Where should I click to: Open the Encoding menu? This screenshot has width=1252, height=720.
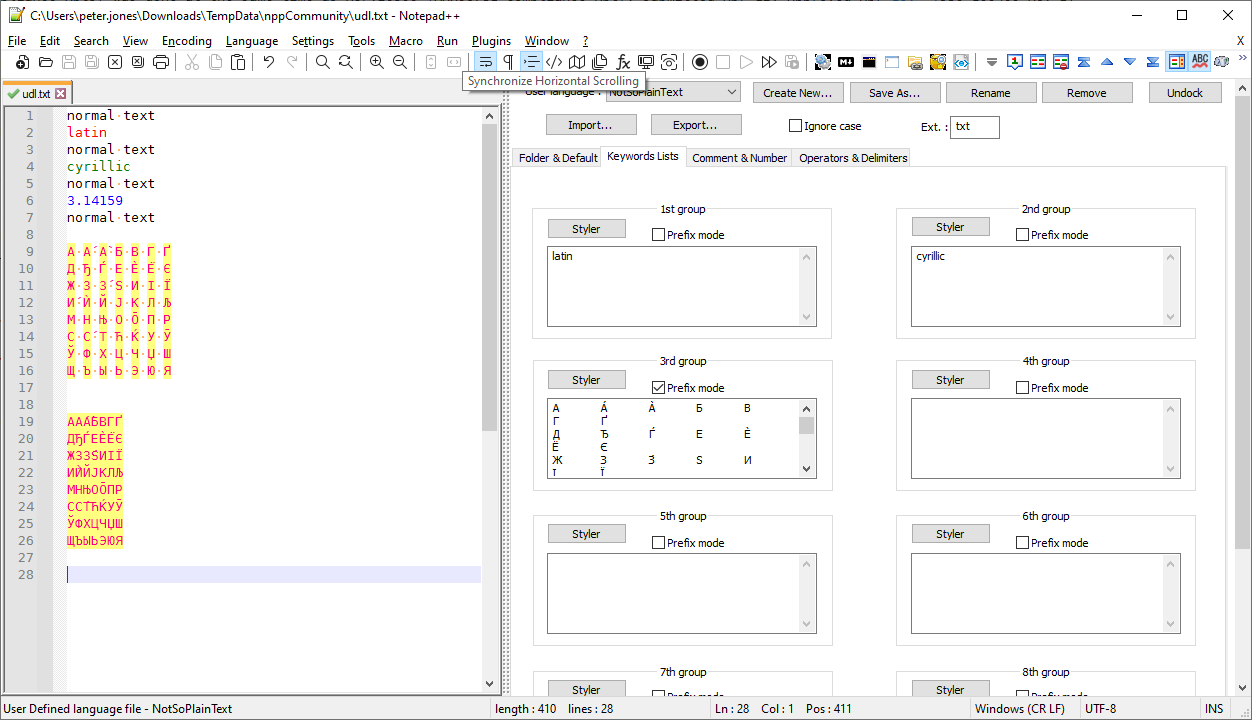click(187, 41)
